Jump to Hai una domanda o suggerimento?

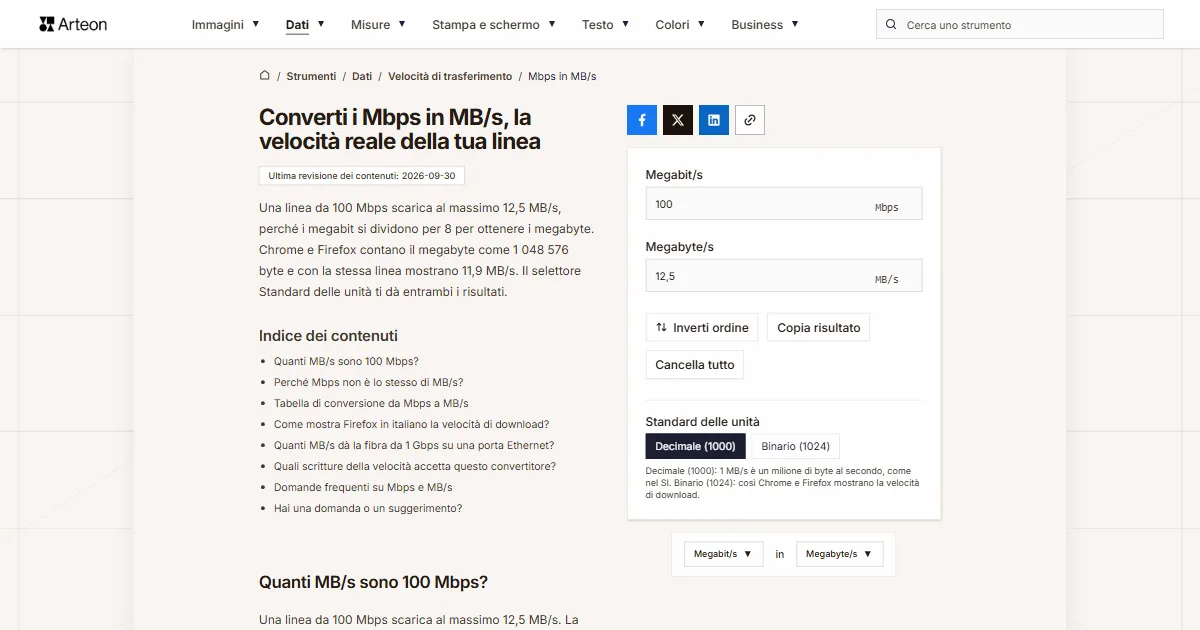click(368, 508)
